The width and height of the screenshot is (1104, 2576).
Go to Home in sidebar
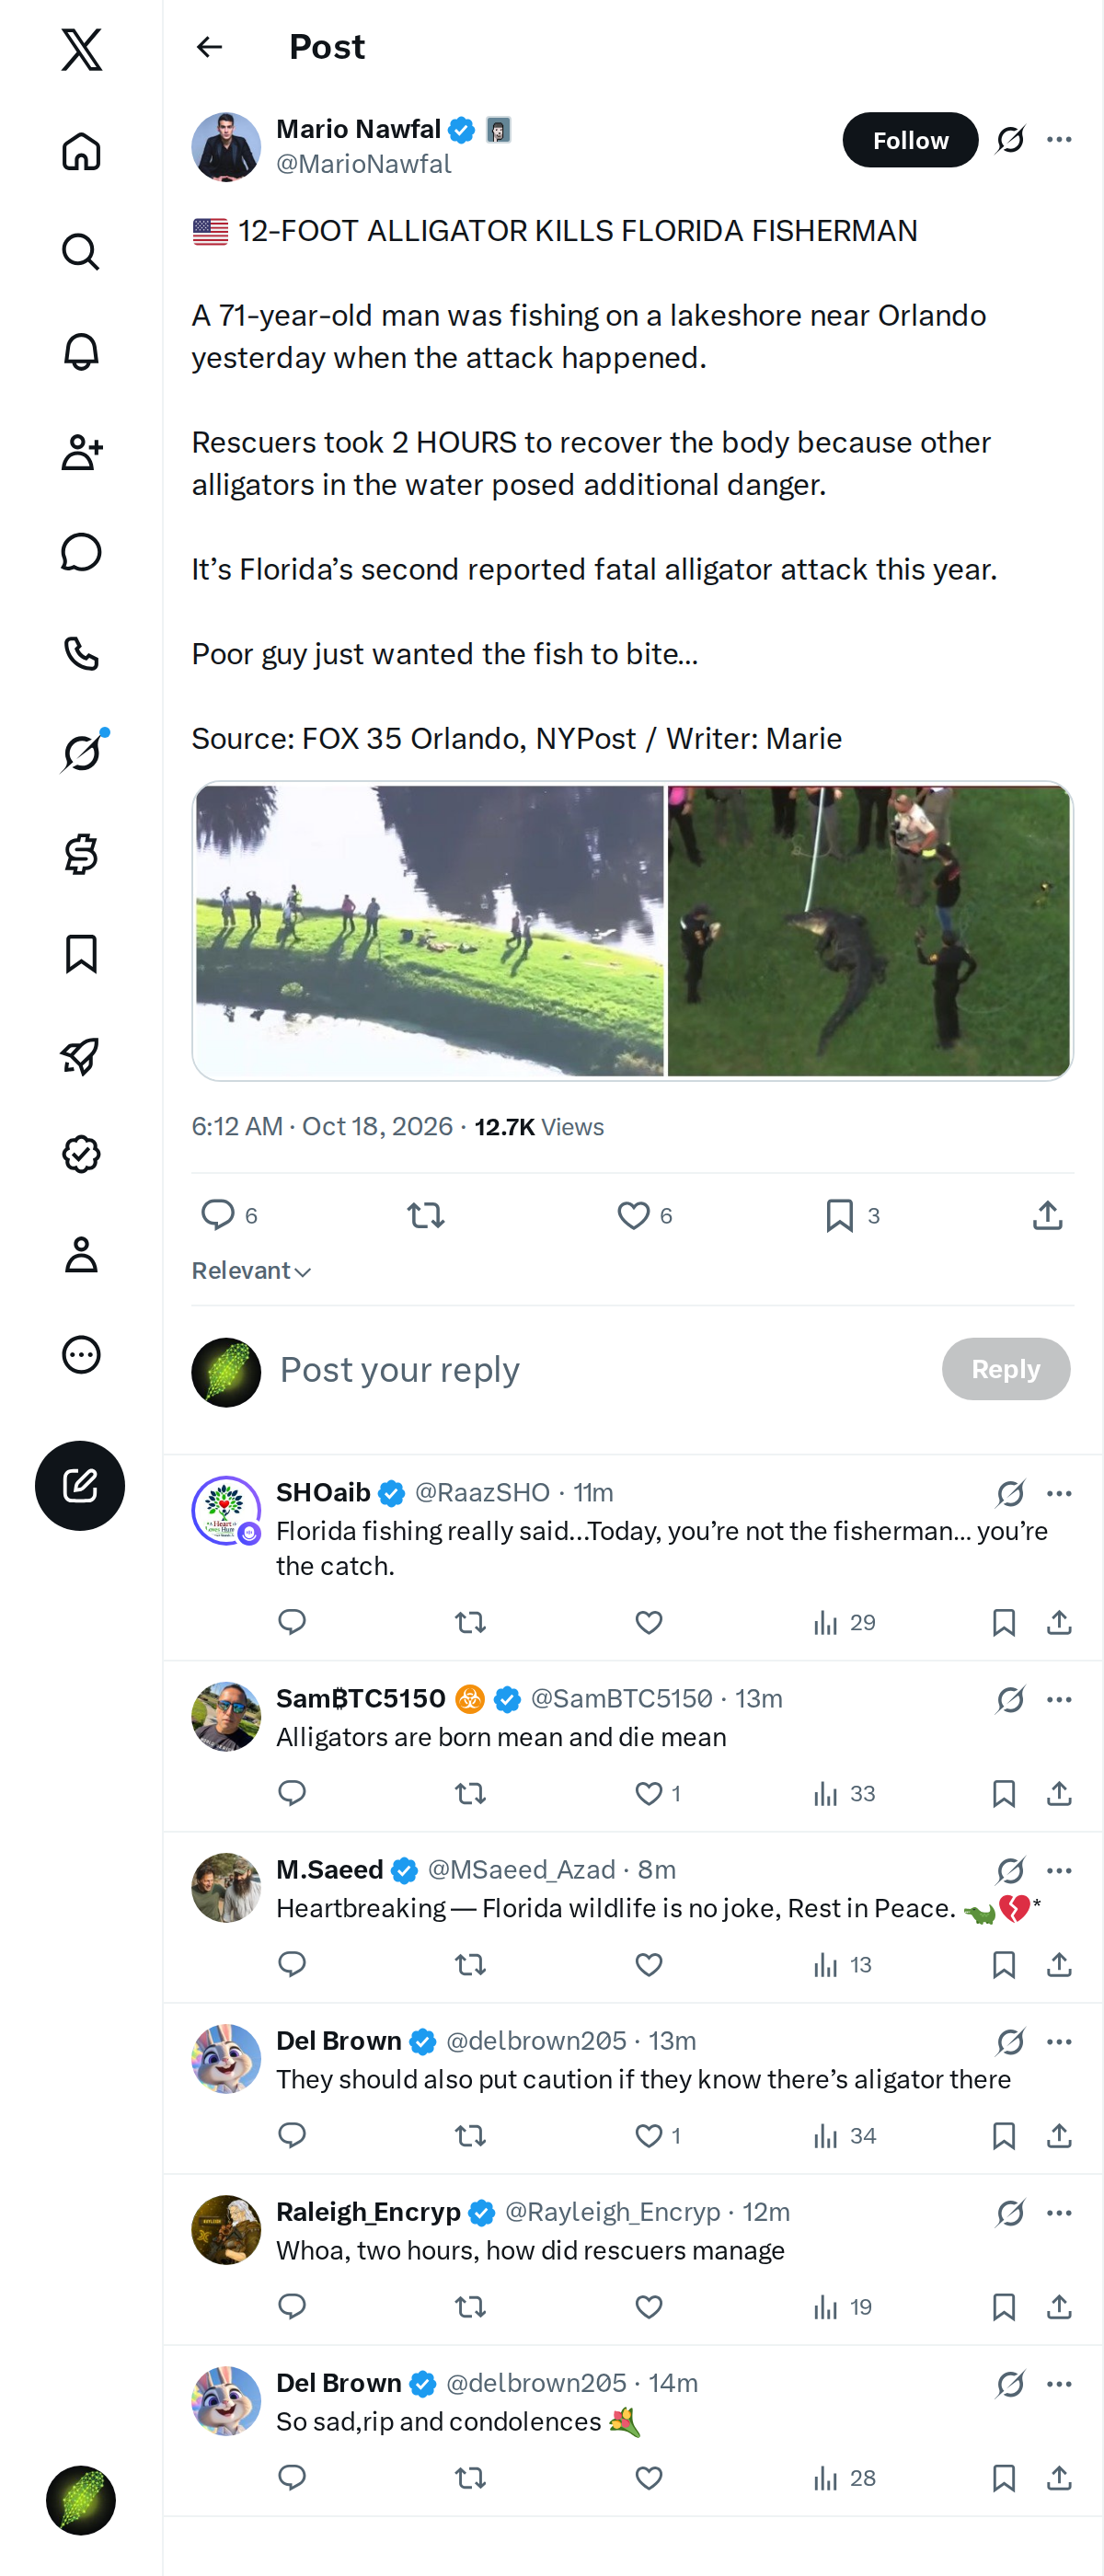[x=81, y=151]
